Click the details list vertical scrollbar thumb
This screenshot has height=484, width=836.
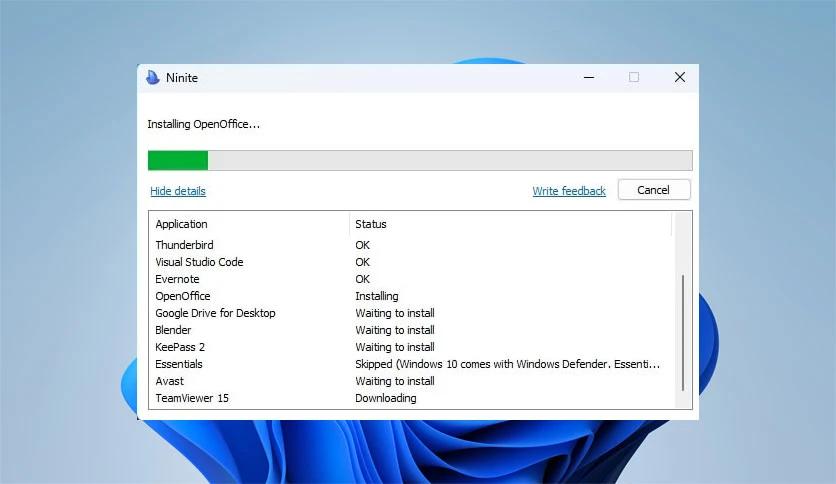(682, 333)
